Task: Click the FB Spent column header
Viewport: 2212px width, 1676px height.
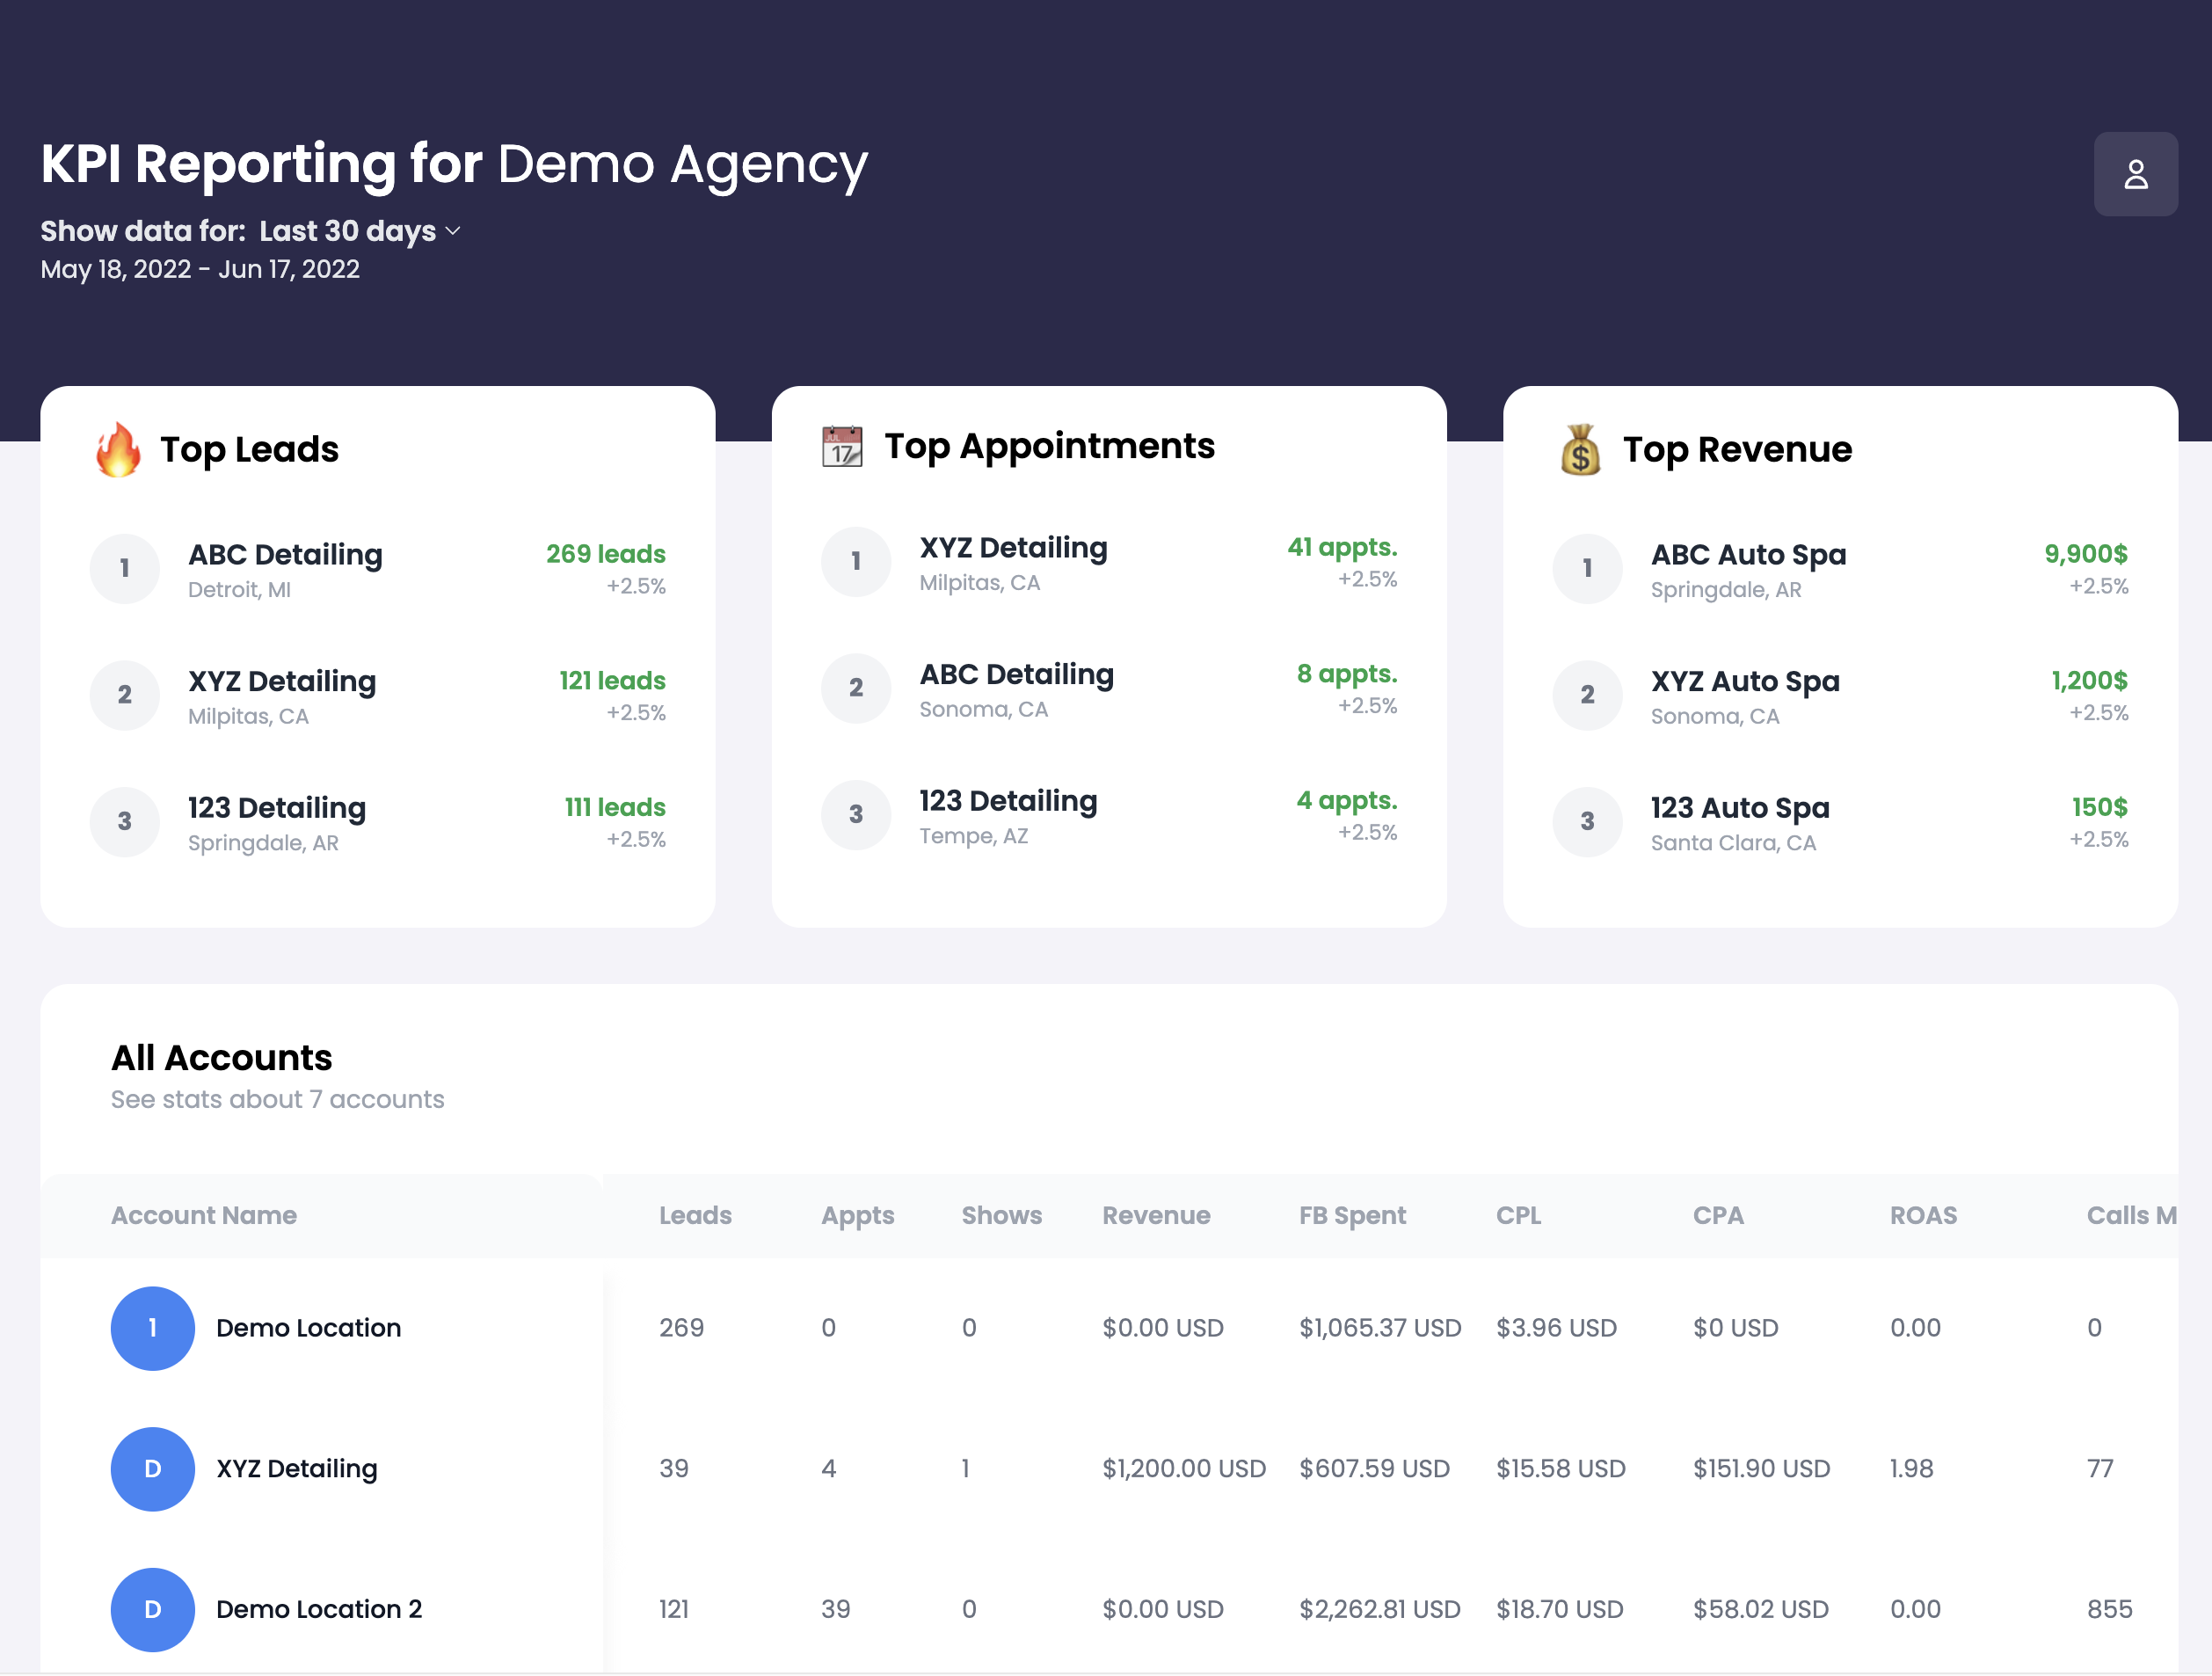Action: click(1351, 1215)
